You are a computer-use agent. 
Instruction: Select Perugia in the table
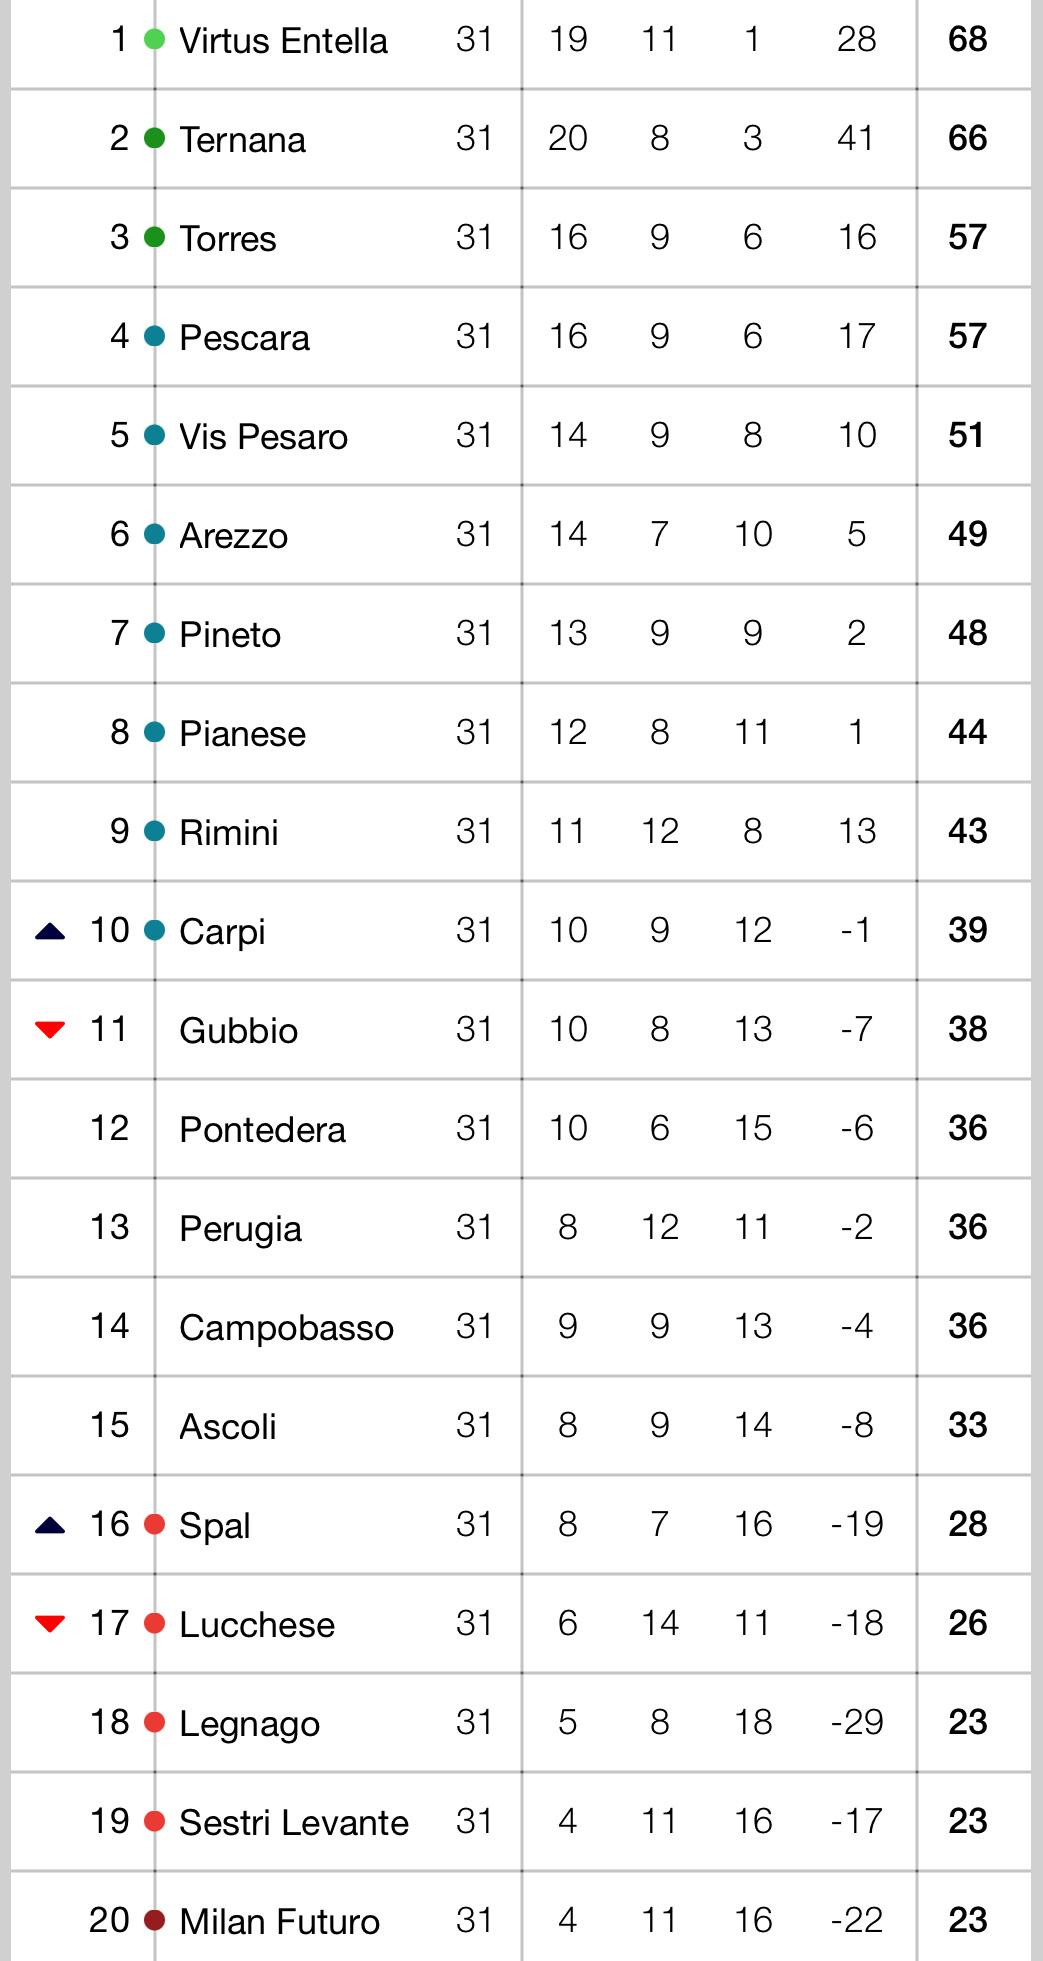pos(241,1229)
